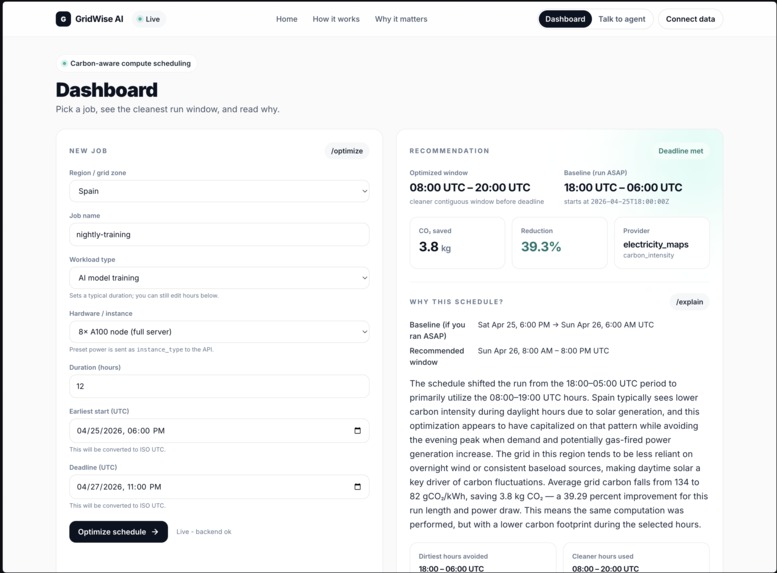
Task: Click electricity_maps provider text
Action: tap(656, 244)
